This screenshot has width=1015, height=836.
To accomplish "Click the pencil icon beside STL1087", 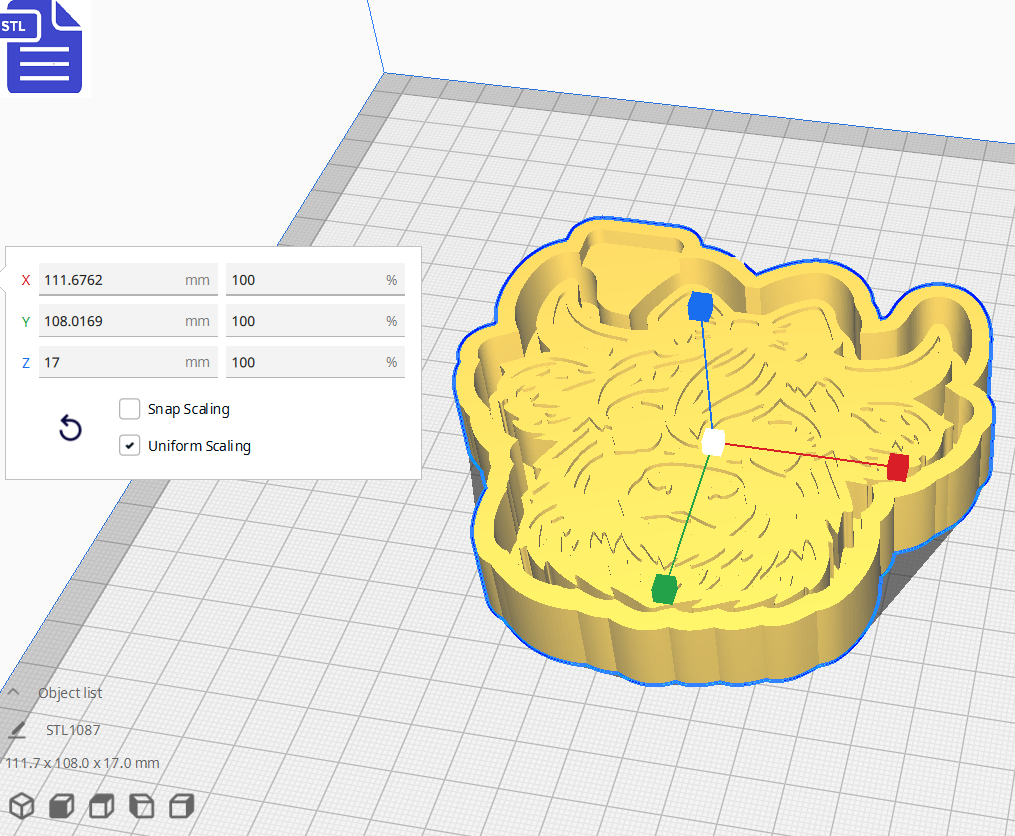I will click(x=16, y=730).
